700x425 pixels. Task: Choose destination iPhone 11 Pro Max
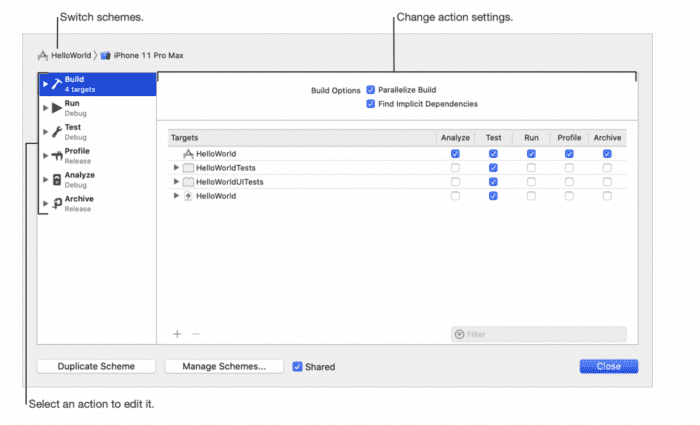(x=148, y=55)
